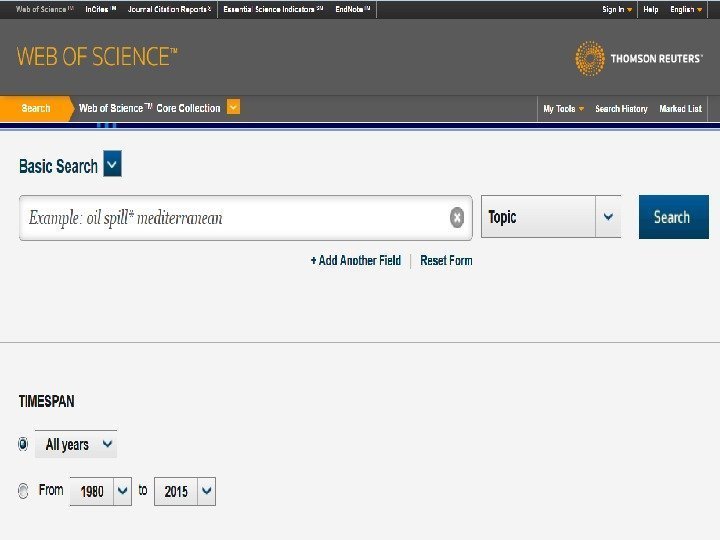Click the Web of Science logo title
Viewport: 720px width, 540px height.
click(97, 56)
